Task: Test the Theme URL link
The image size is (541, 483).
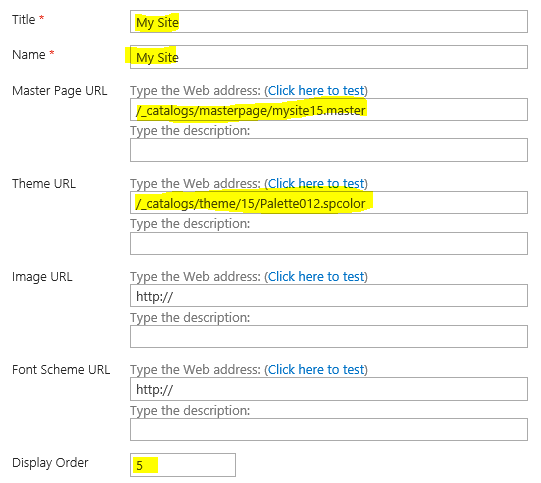Action: click(316, 184)
